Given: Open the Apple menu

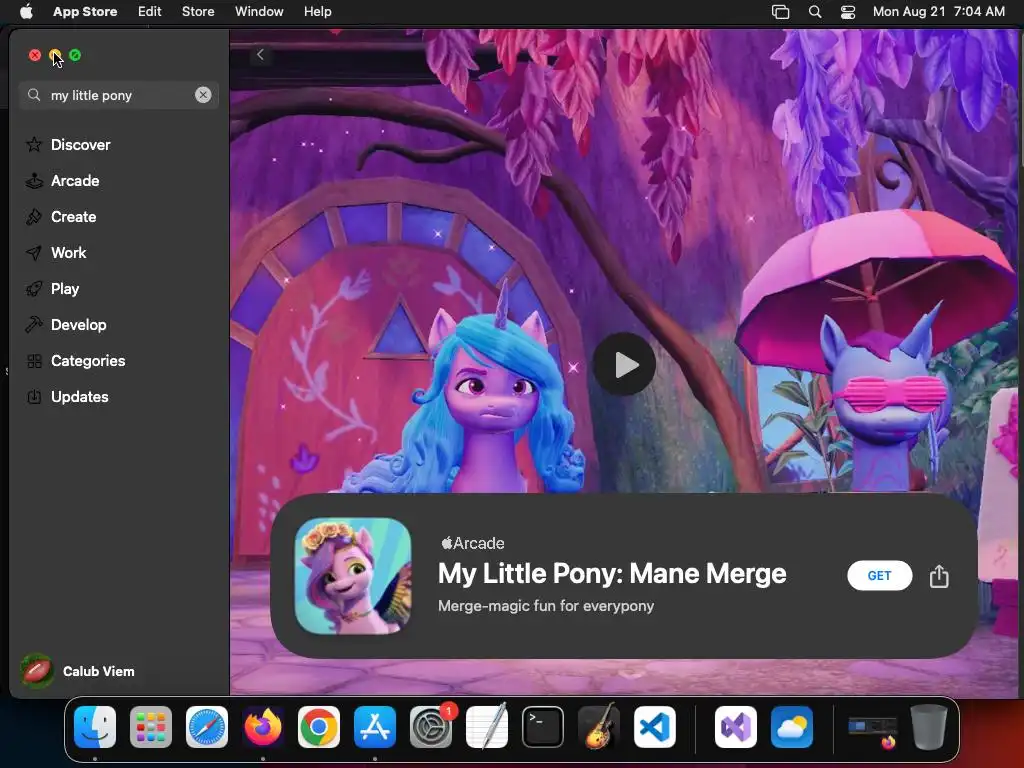Looking at the screenshot, I should coord(26,11).
